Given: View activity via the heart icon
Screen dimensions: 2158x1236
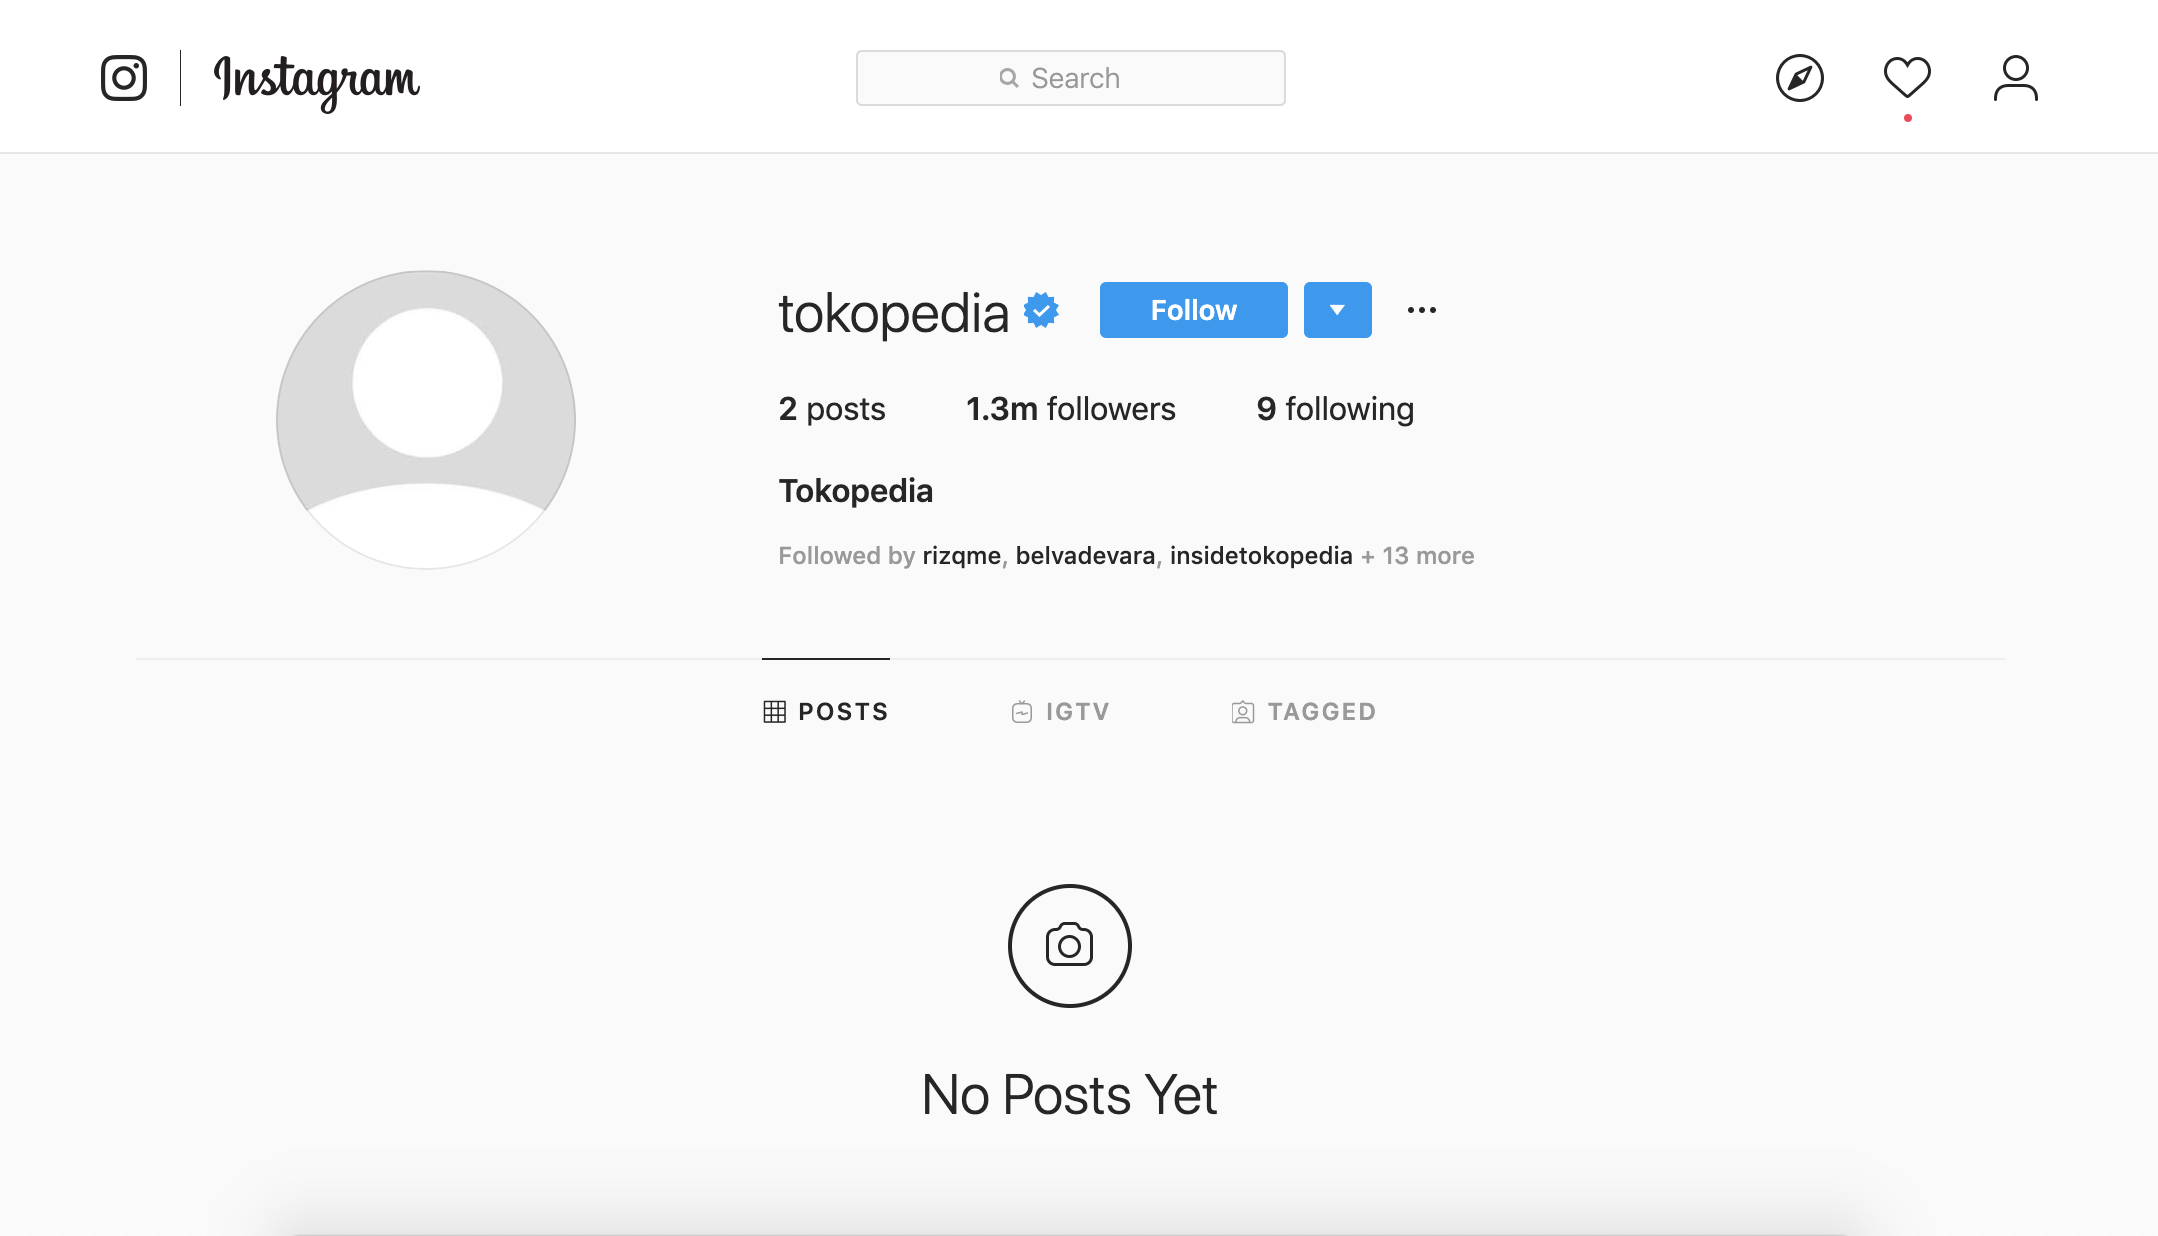Looking at the screenshot, I should [x=1906, y=78].
